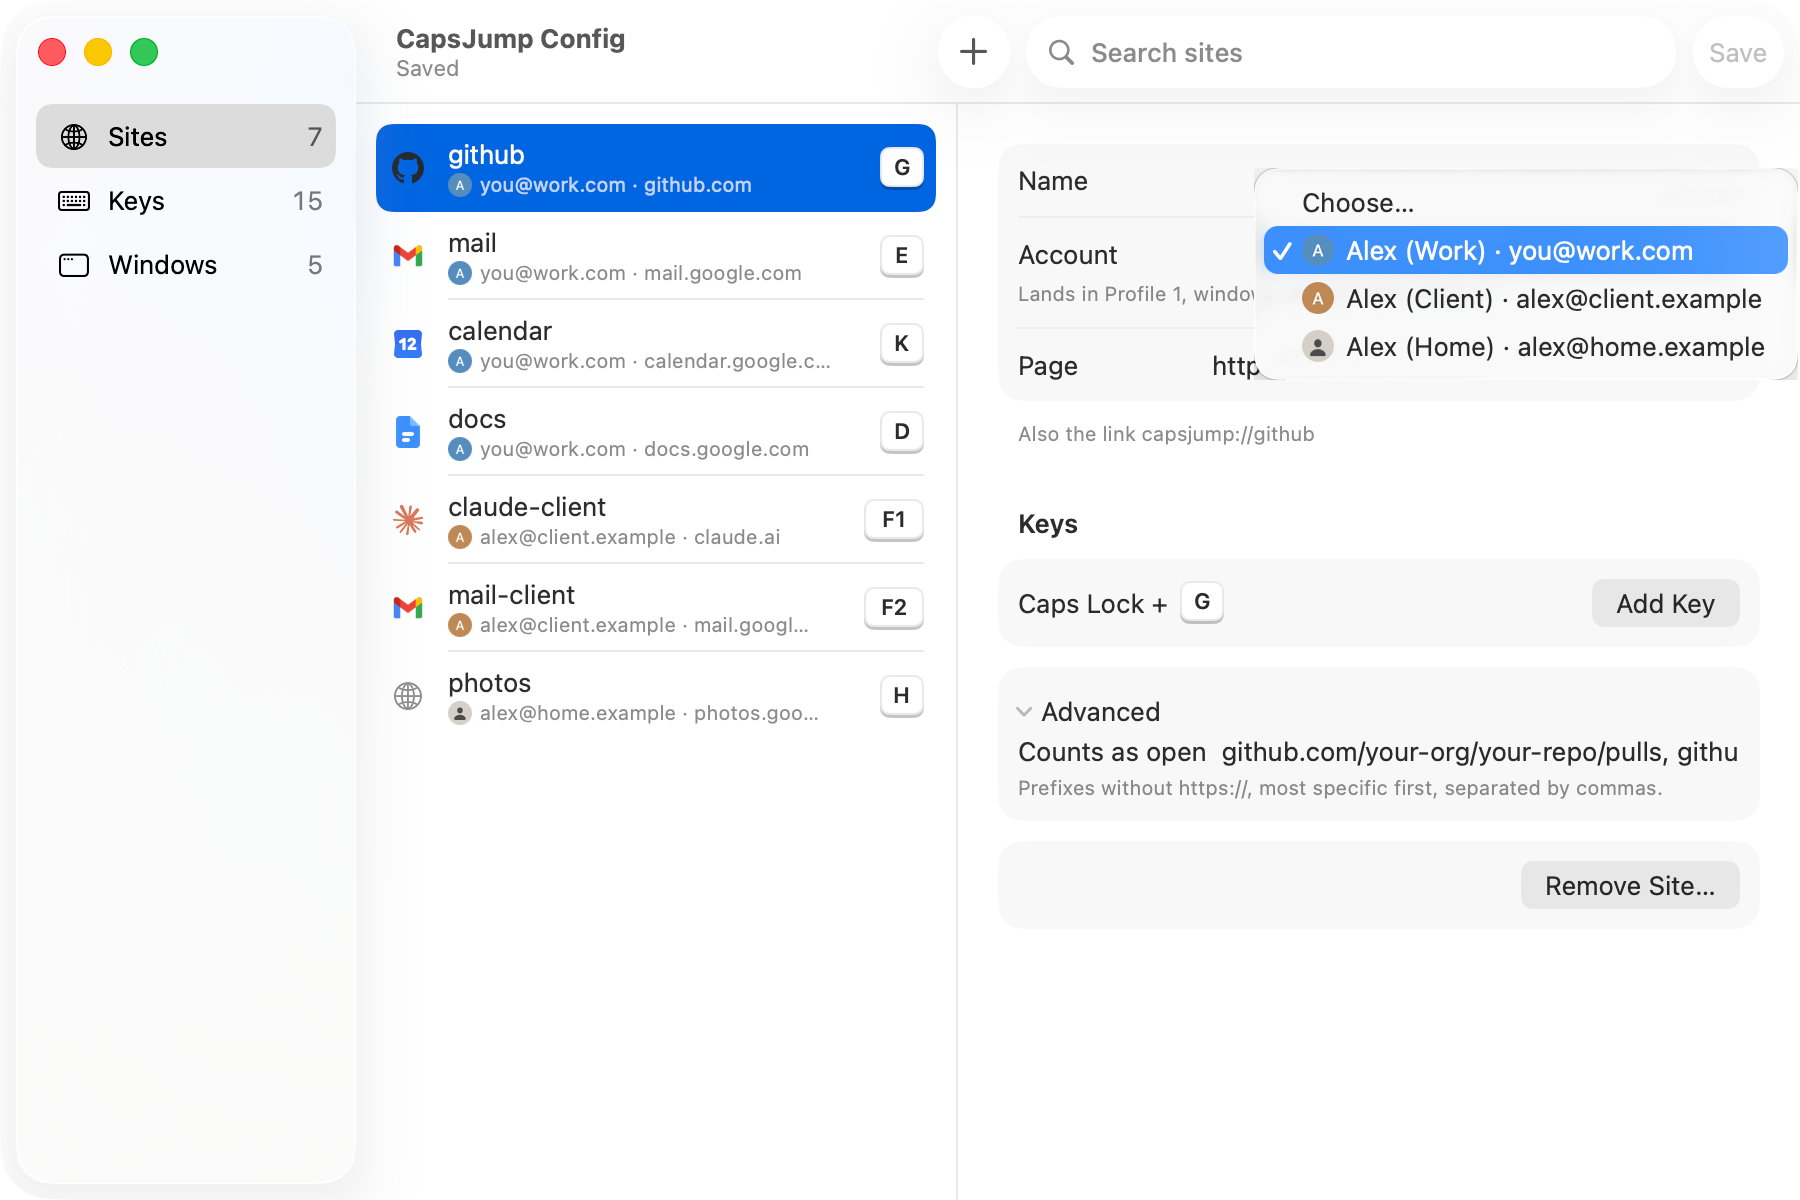1800x1200 pixels.
Task: Click the Remove Site... button
Action: coord(1630,886)
